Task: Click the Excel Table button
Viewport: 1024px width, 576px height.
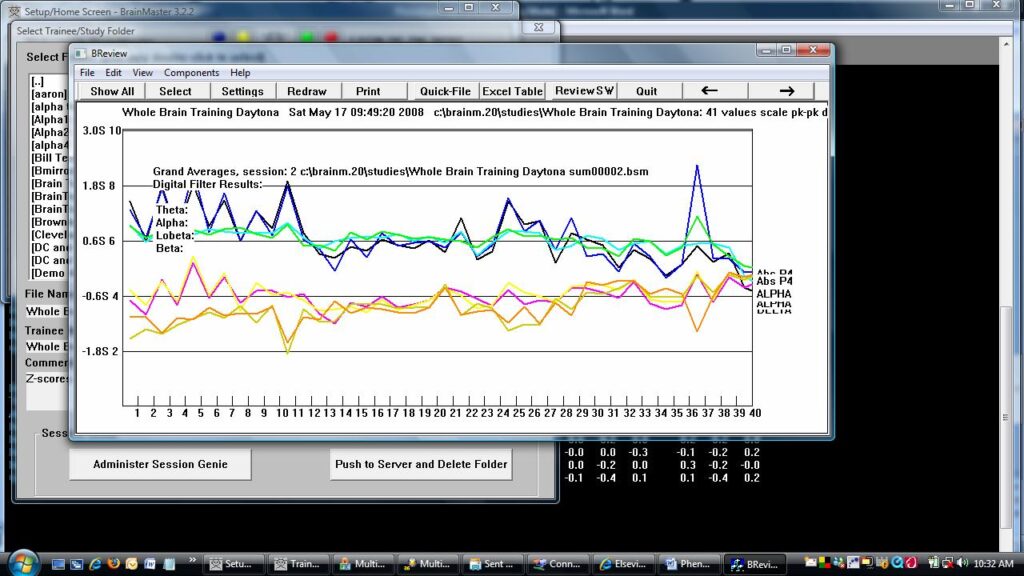Action: click(513, 91)
